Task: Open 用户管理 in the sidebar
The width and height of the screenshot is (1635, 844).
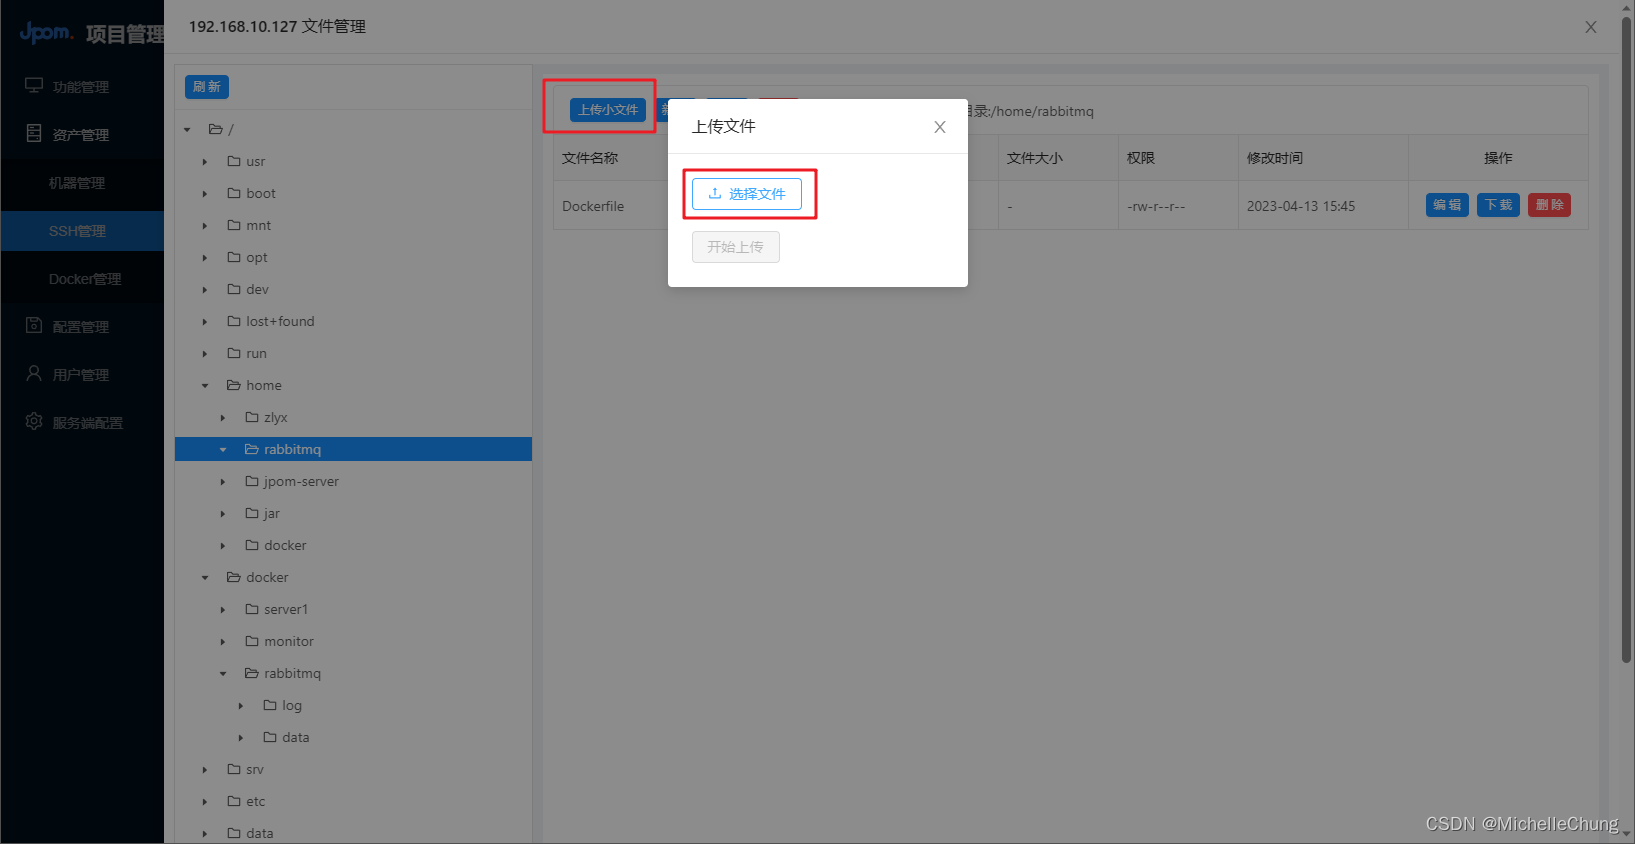Action: (x=82, y=375)
